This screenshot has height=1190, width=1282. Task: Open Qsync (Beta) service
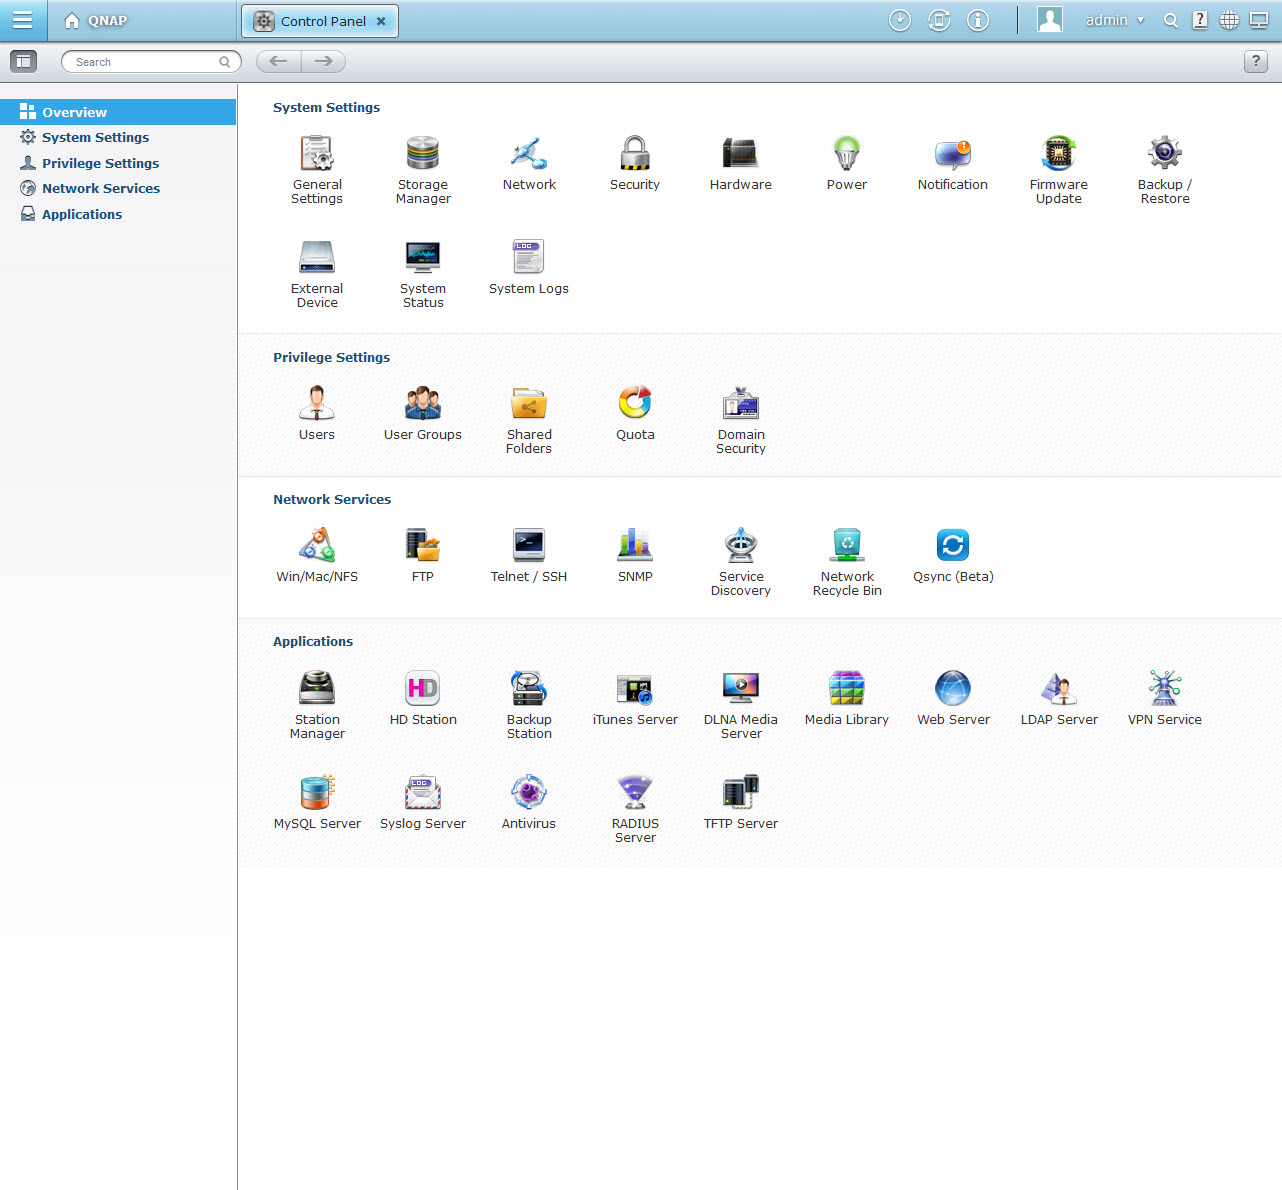pos(952,546)
